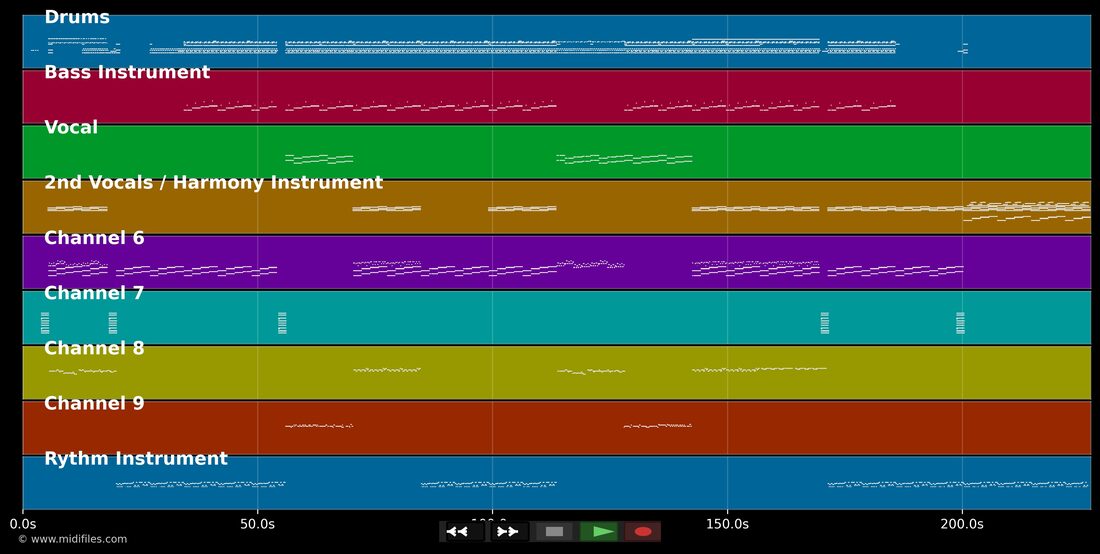
Task: Select the Bass Instrument track label
Action: (127, 72)
